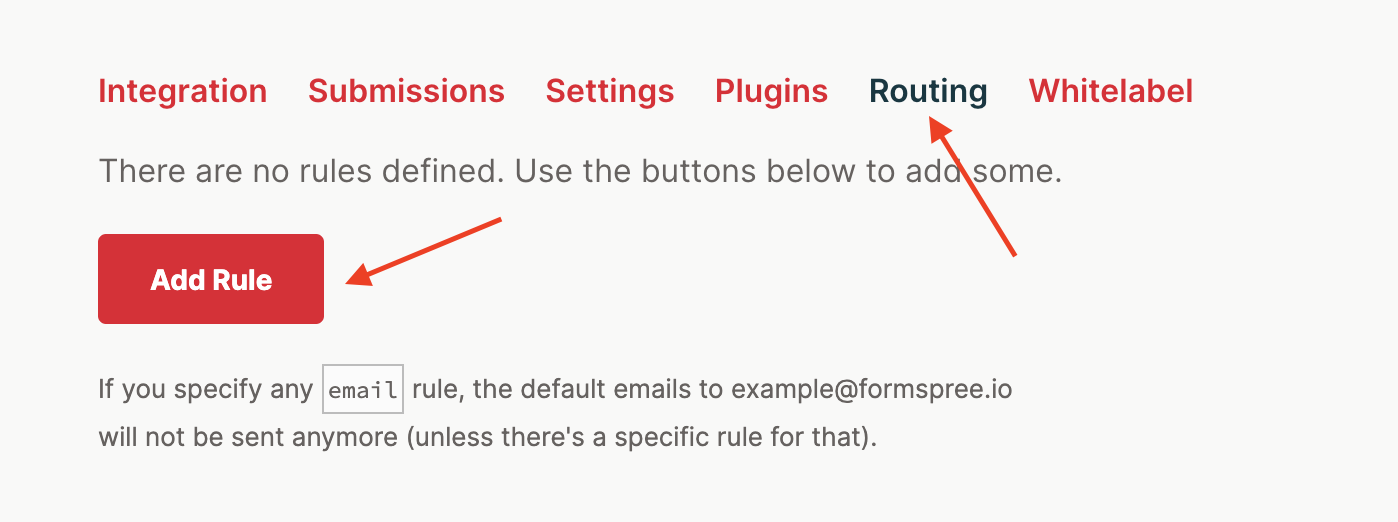Click the red arrow pointing at Routing
1398x522 pixels.
click(973, 186)
